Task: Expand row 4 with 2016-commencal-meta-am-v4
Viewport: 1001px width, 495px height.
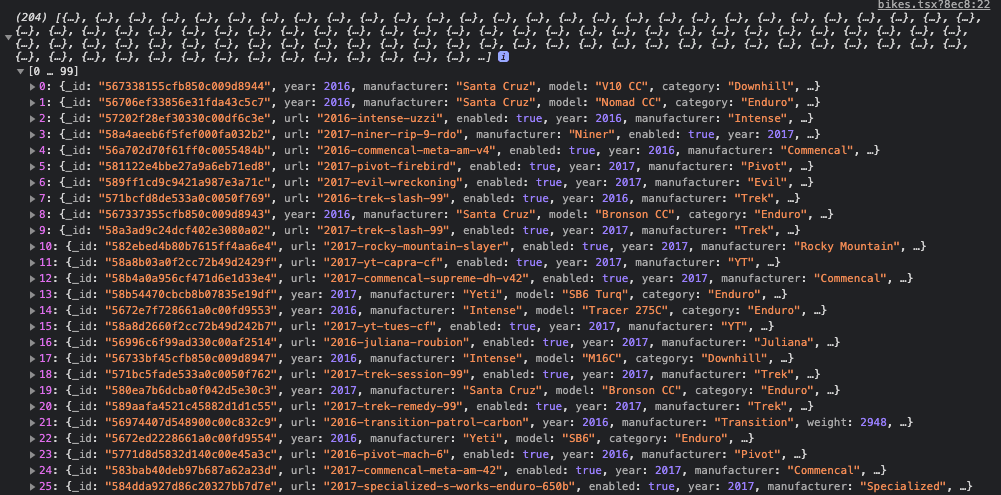Action: coord(33,150)
